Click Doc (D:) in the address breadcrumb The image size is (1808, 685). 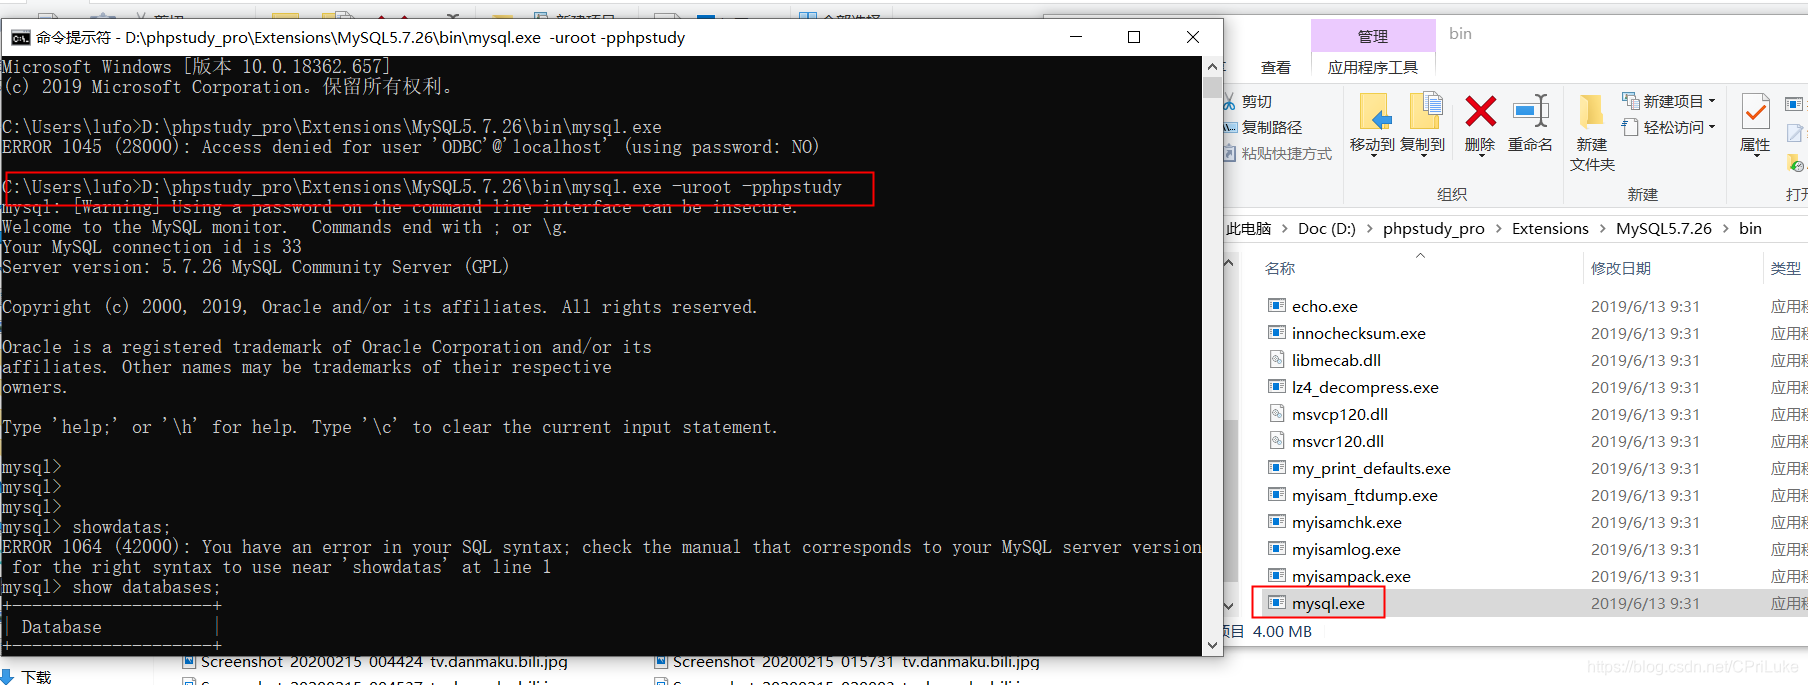pos(1326,228)
